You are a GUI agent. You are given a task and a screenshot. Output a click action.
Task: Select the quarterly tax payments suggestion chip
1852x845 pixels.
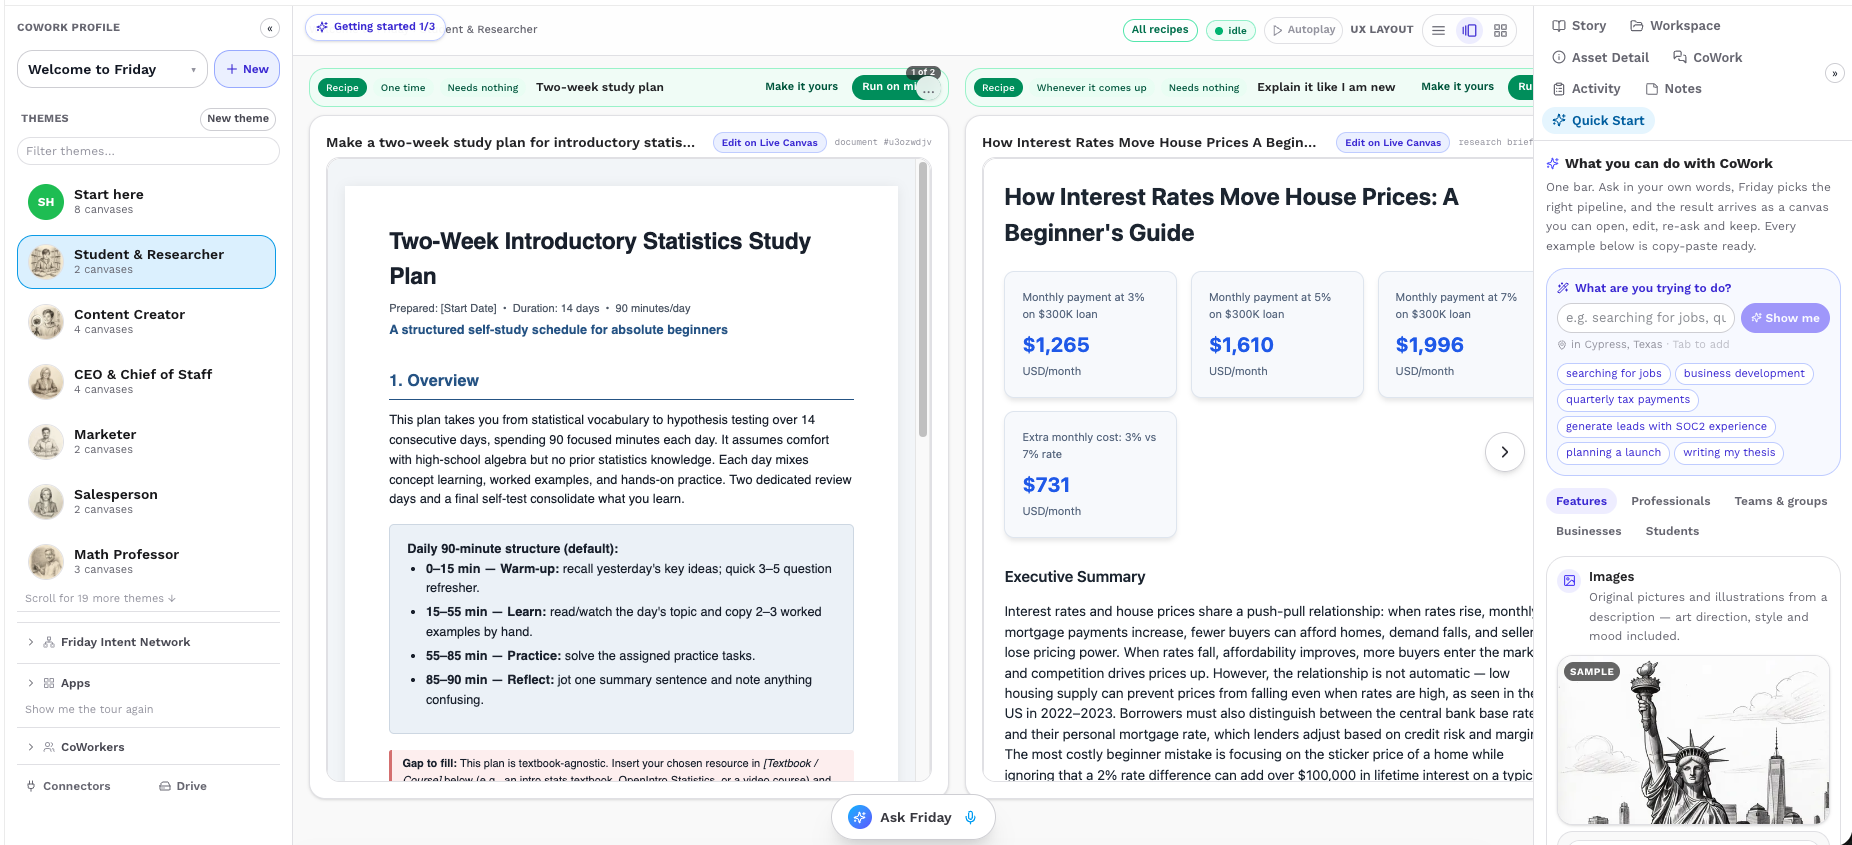click(1627, 400)
